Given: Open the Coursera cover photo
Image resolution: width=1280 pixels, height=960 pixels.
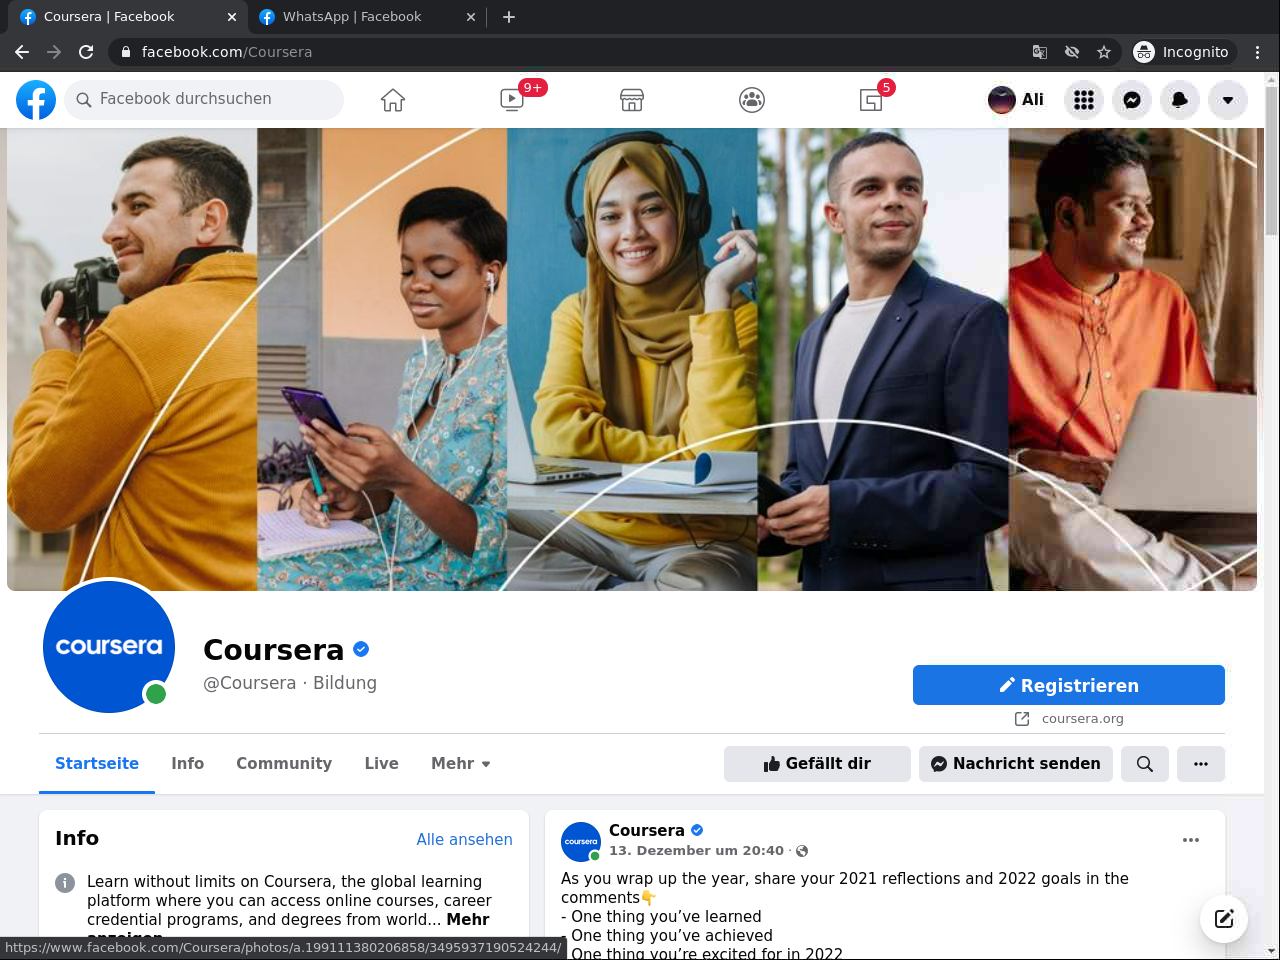Looking at the screenshot, I should click(x=632, y=359).
